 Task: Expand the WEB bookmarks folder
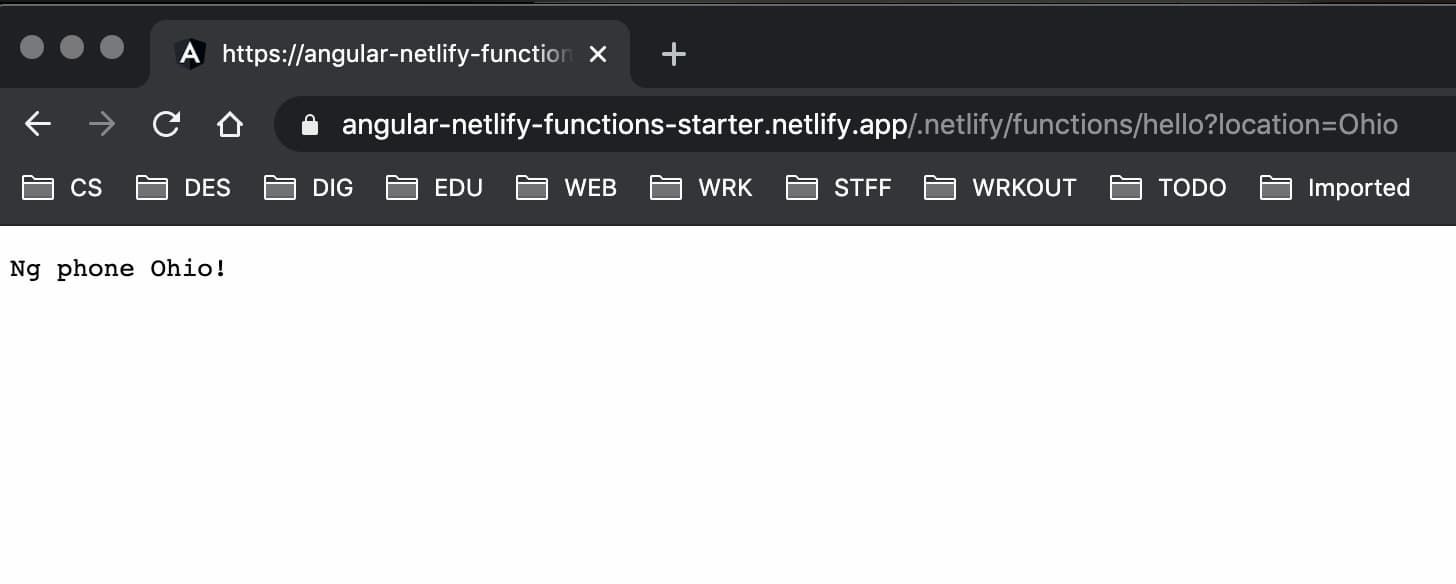click(x=566, y=188)
